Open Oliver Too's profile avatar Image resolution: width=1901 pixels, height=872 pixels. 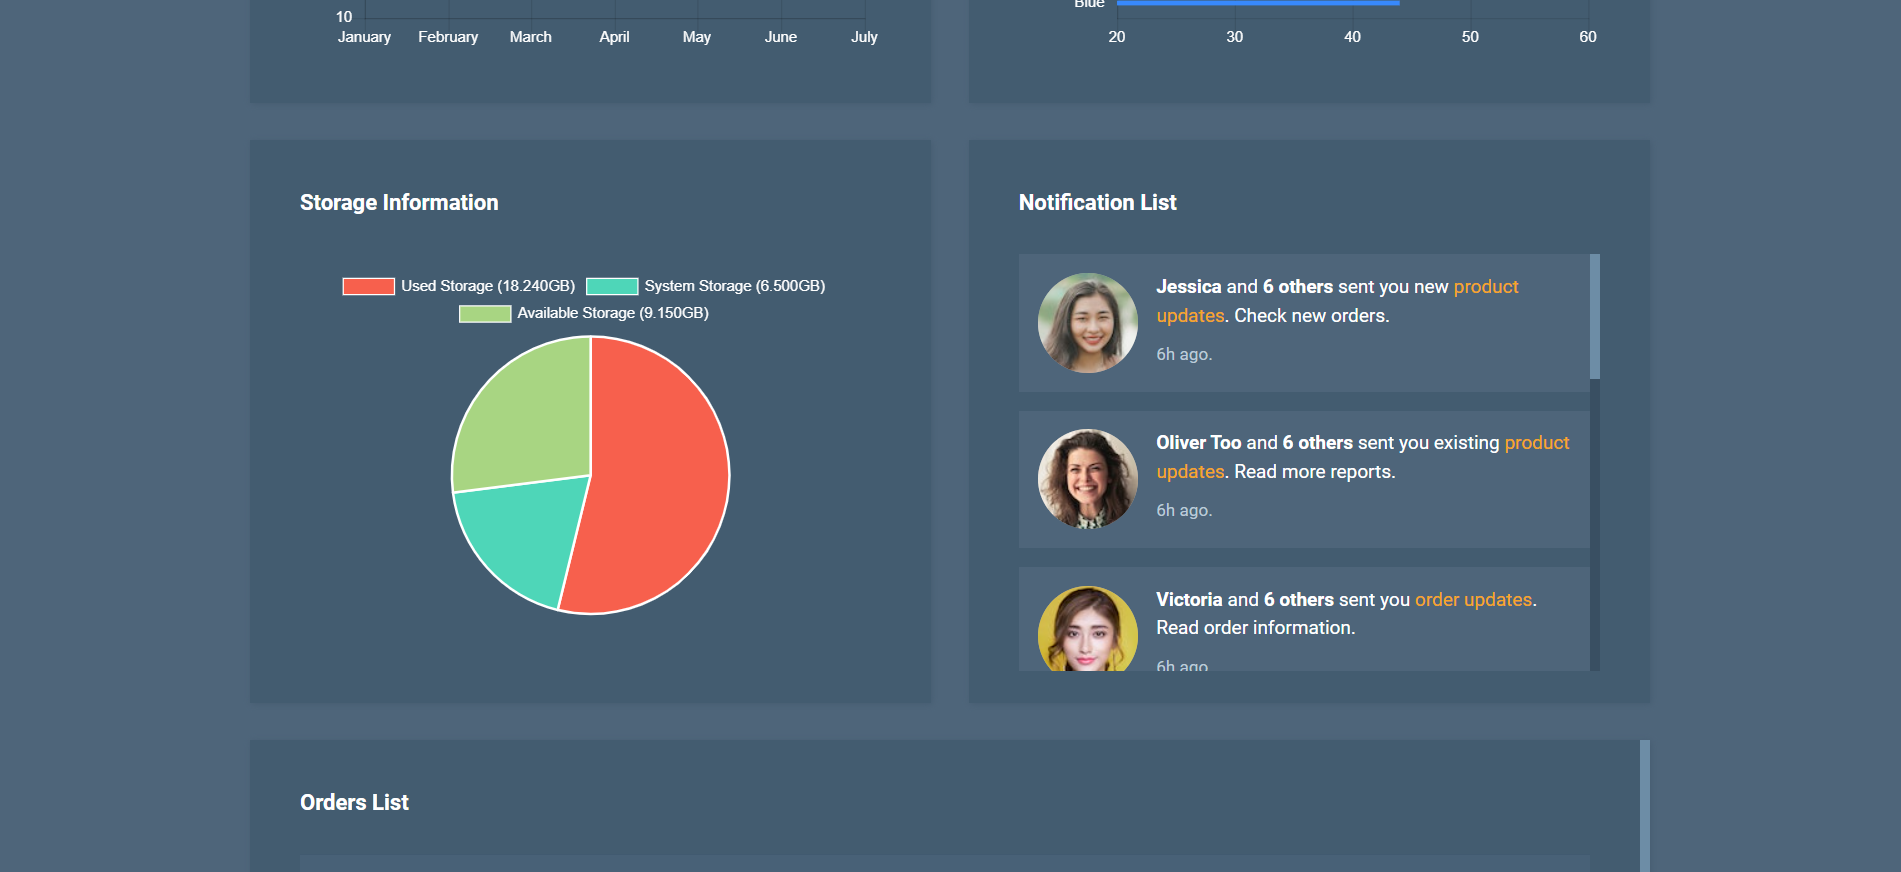tap(1087, 479)
